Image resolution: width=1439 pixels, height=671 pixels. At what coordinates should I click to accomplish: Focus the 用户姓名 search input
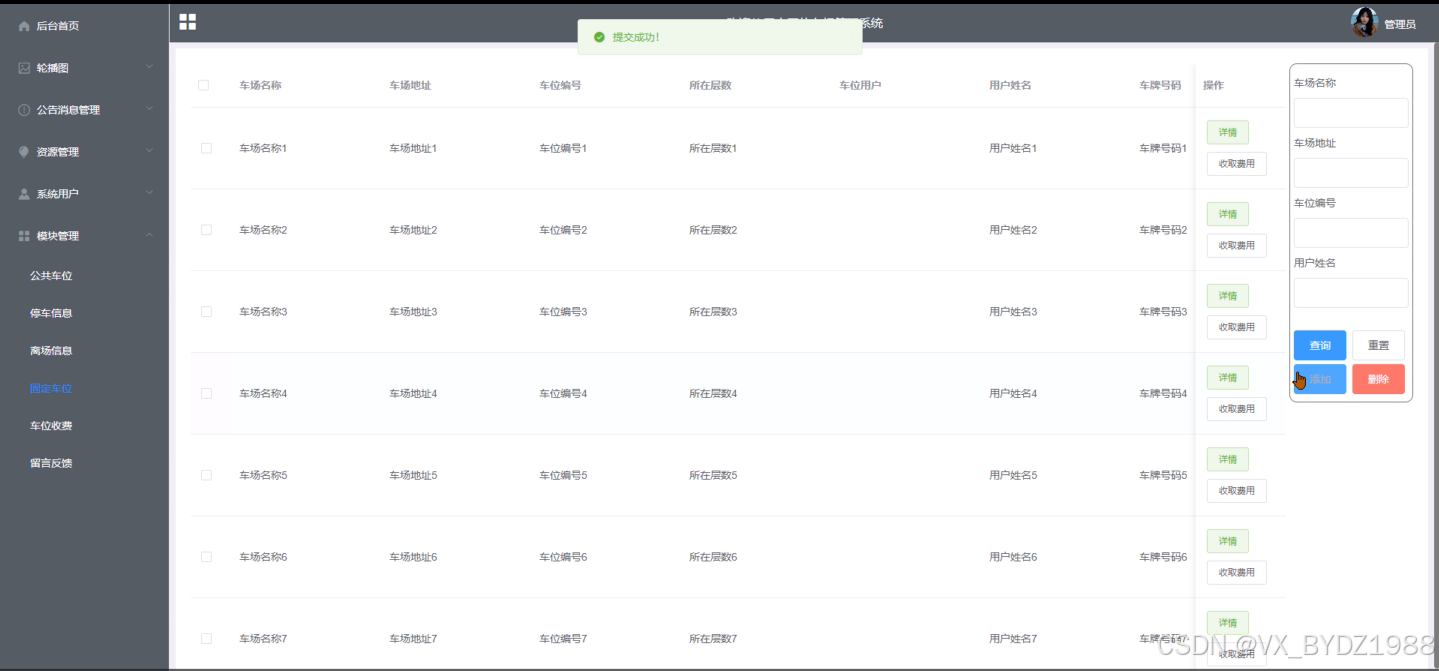pyautogui.click(x=1351, y=293)
